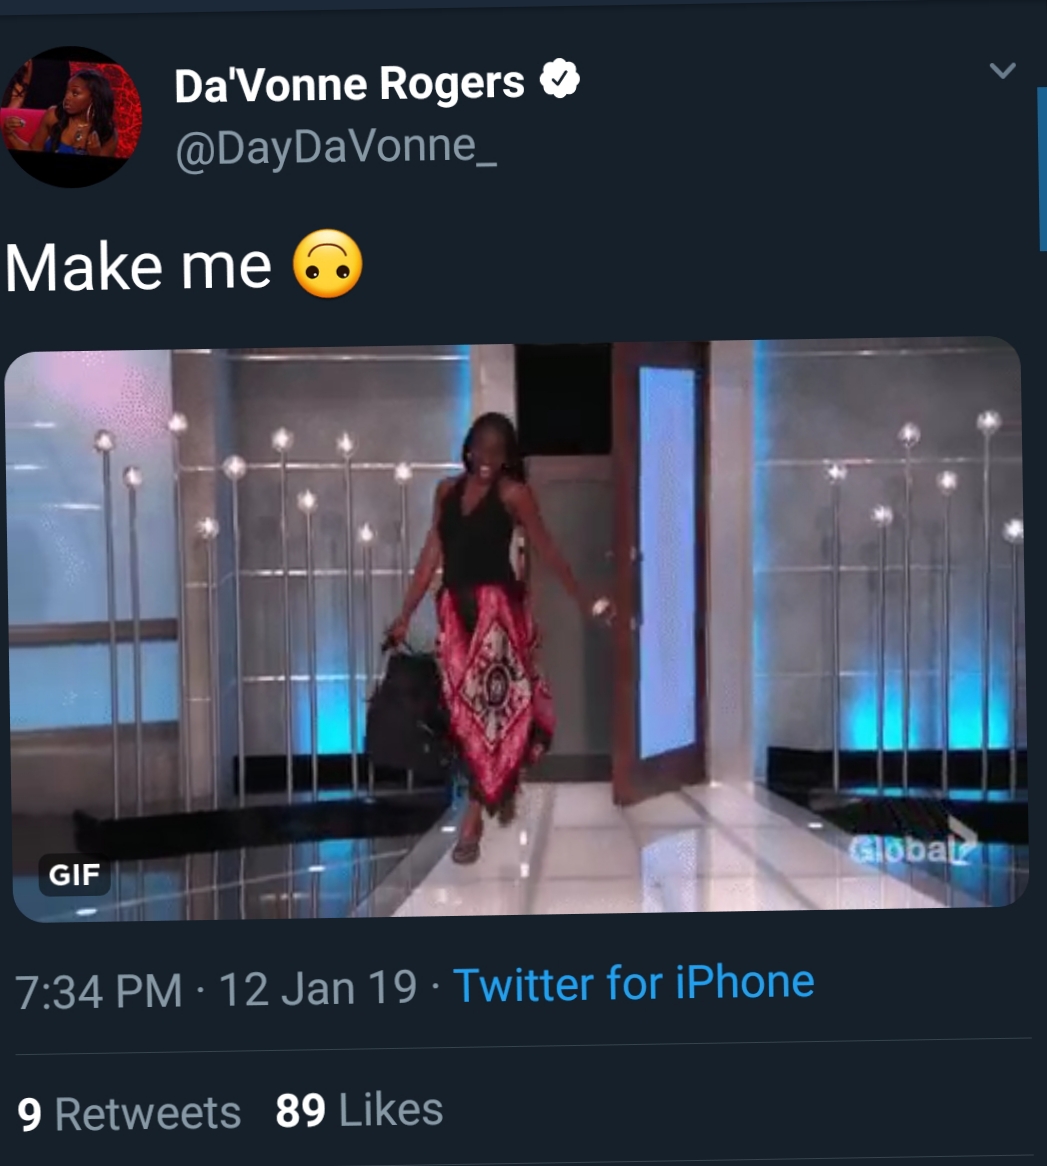Screen dimensions: 1047x1166
Task: Open the @DayDaVonne_ handle
Action: (335, 146)
